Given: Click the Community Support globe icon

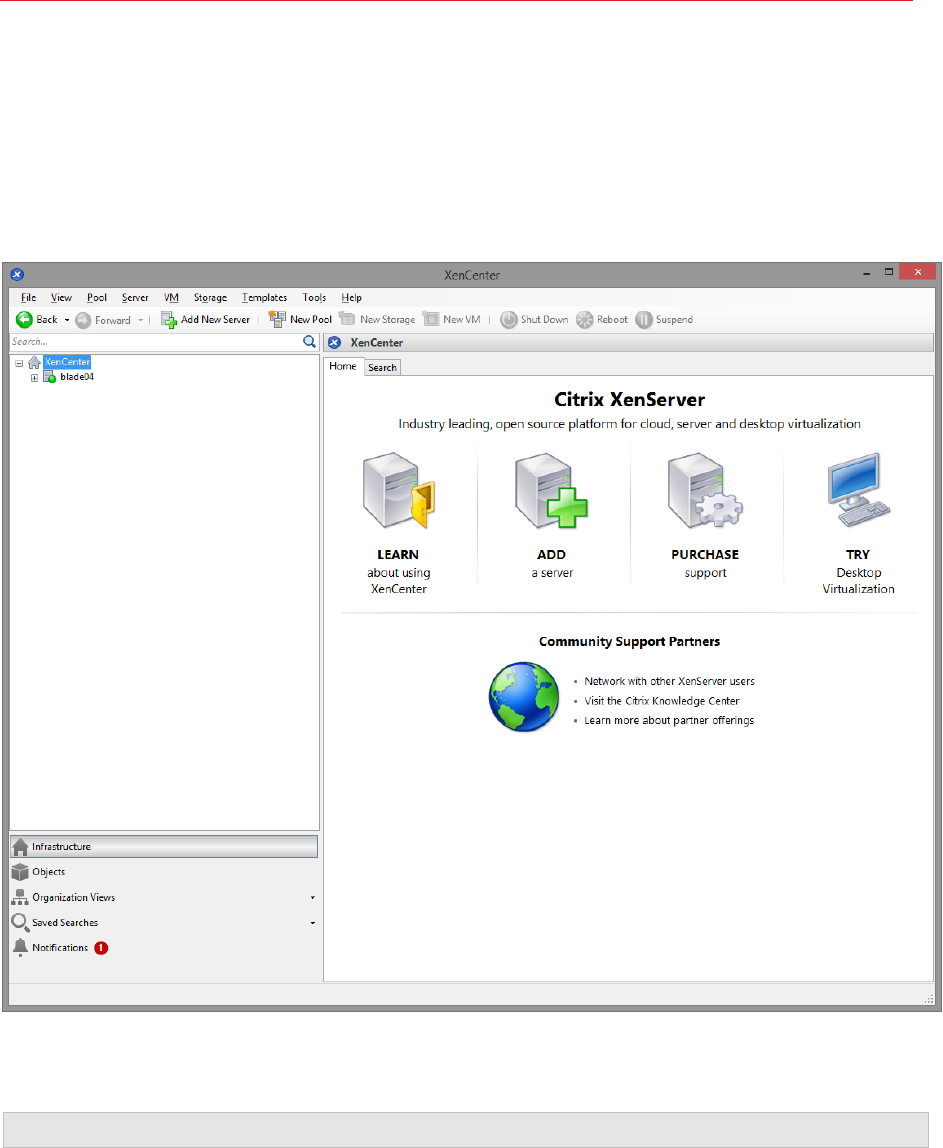Looking at the screenshot, I should [523, 697].
